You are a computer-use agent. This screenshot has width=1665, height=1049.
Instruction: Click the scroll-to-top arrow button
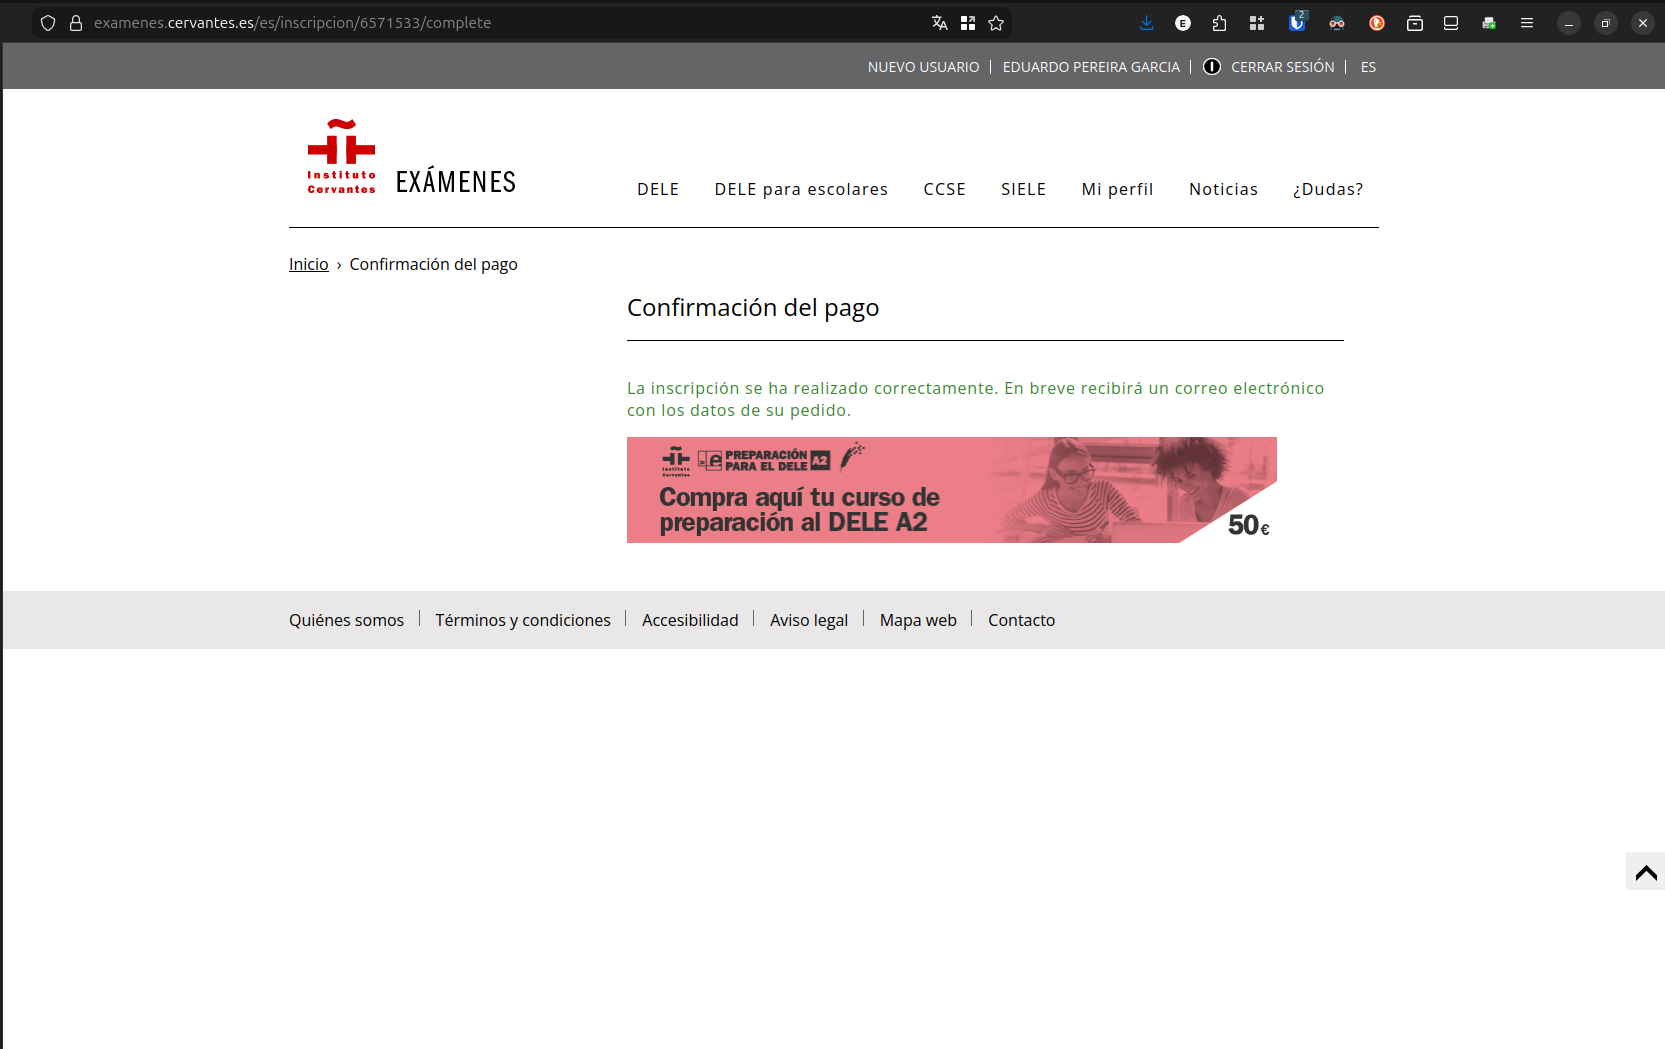[x=1645, y=872]
